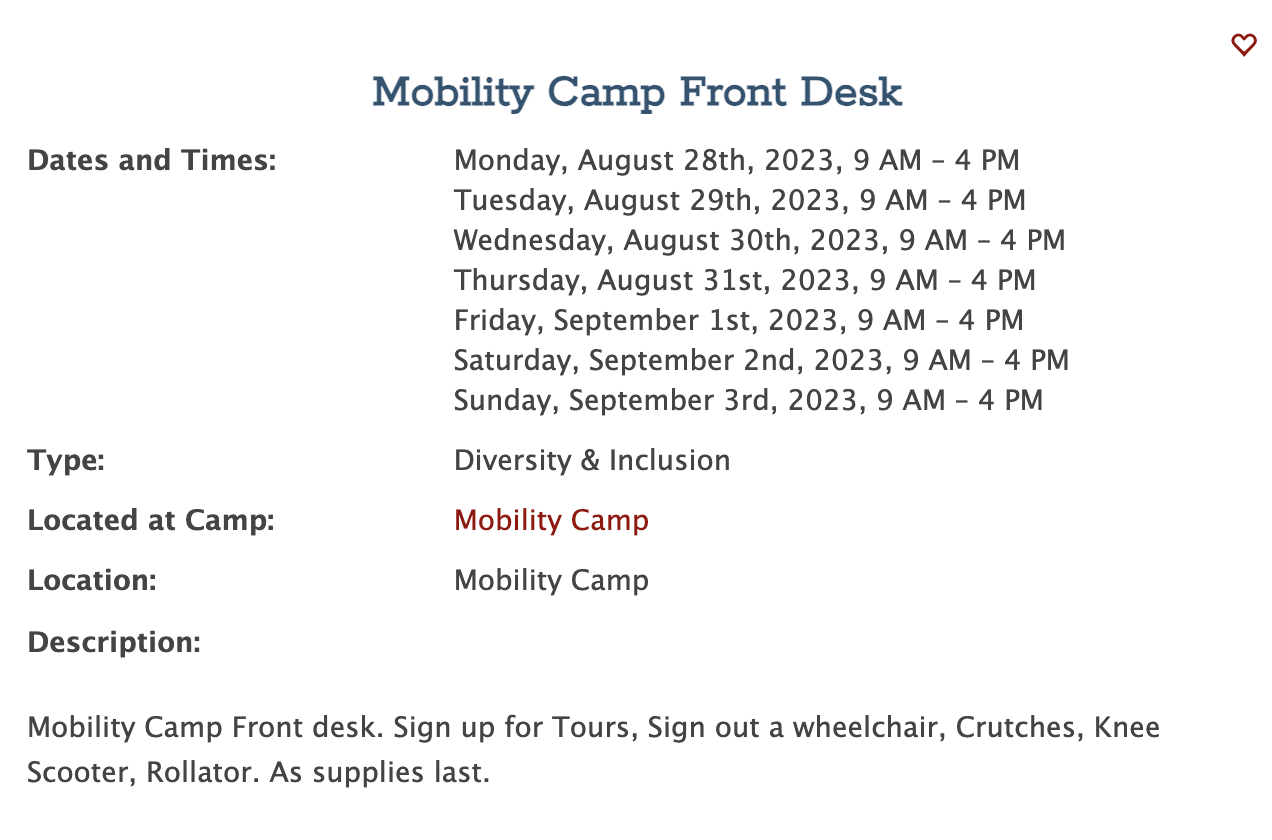Click the Mobility Camp Front Desk title
Image resolution: width=1272 pixels, height=840 pixels.
point(637,93)
